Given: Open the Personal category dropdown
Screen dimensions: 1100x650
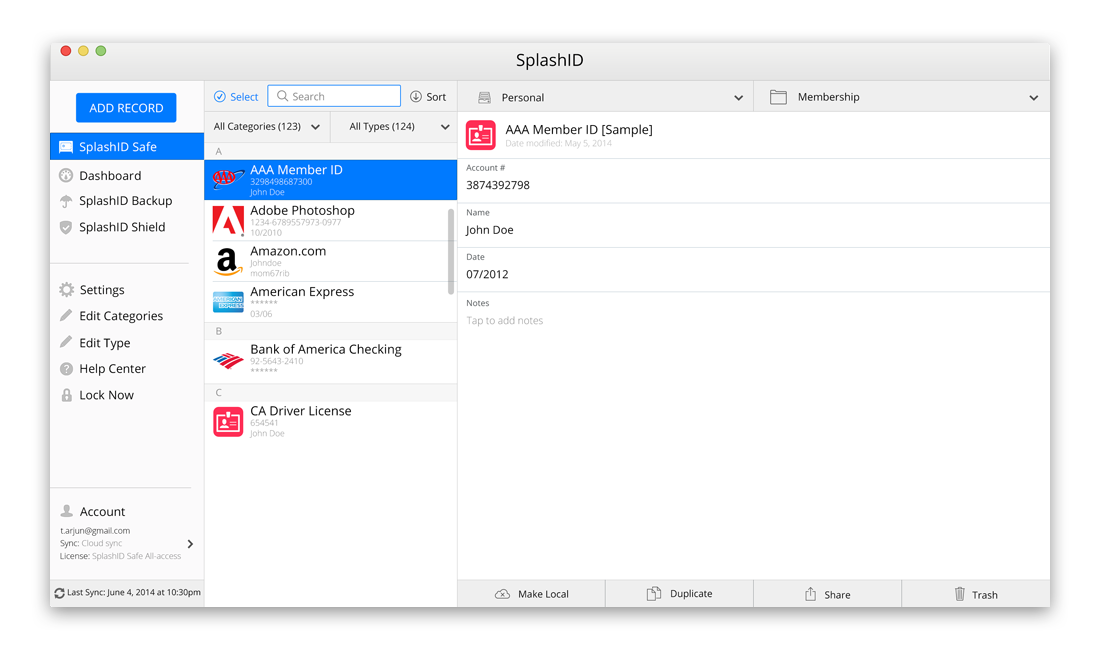Looking at the screenshot, I should click(x=605, y=97).
